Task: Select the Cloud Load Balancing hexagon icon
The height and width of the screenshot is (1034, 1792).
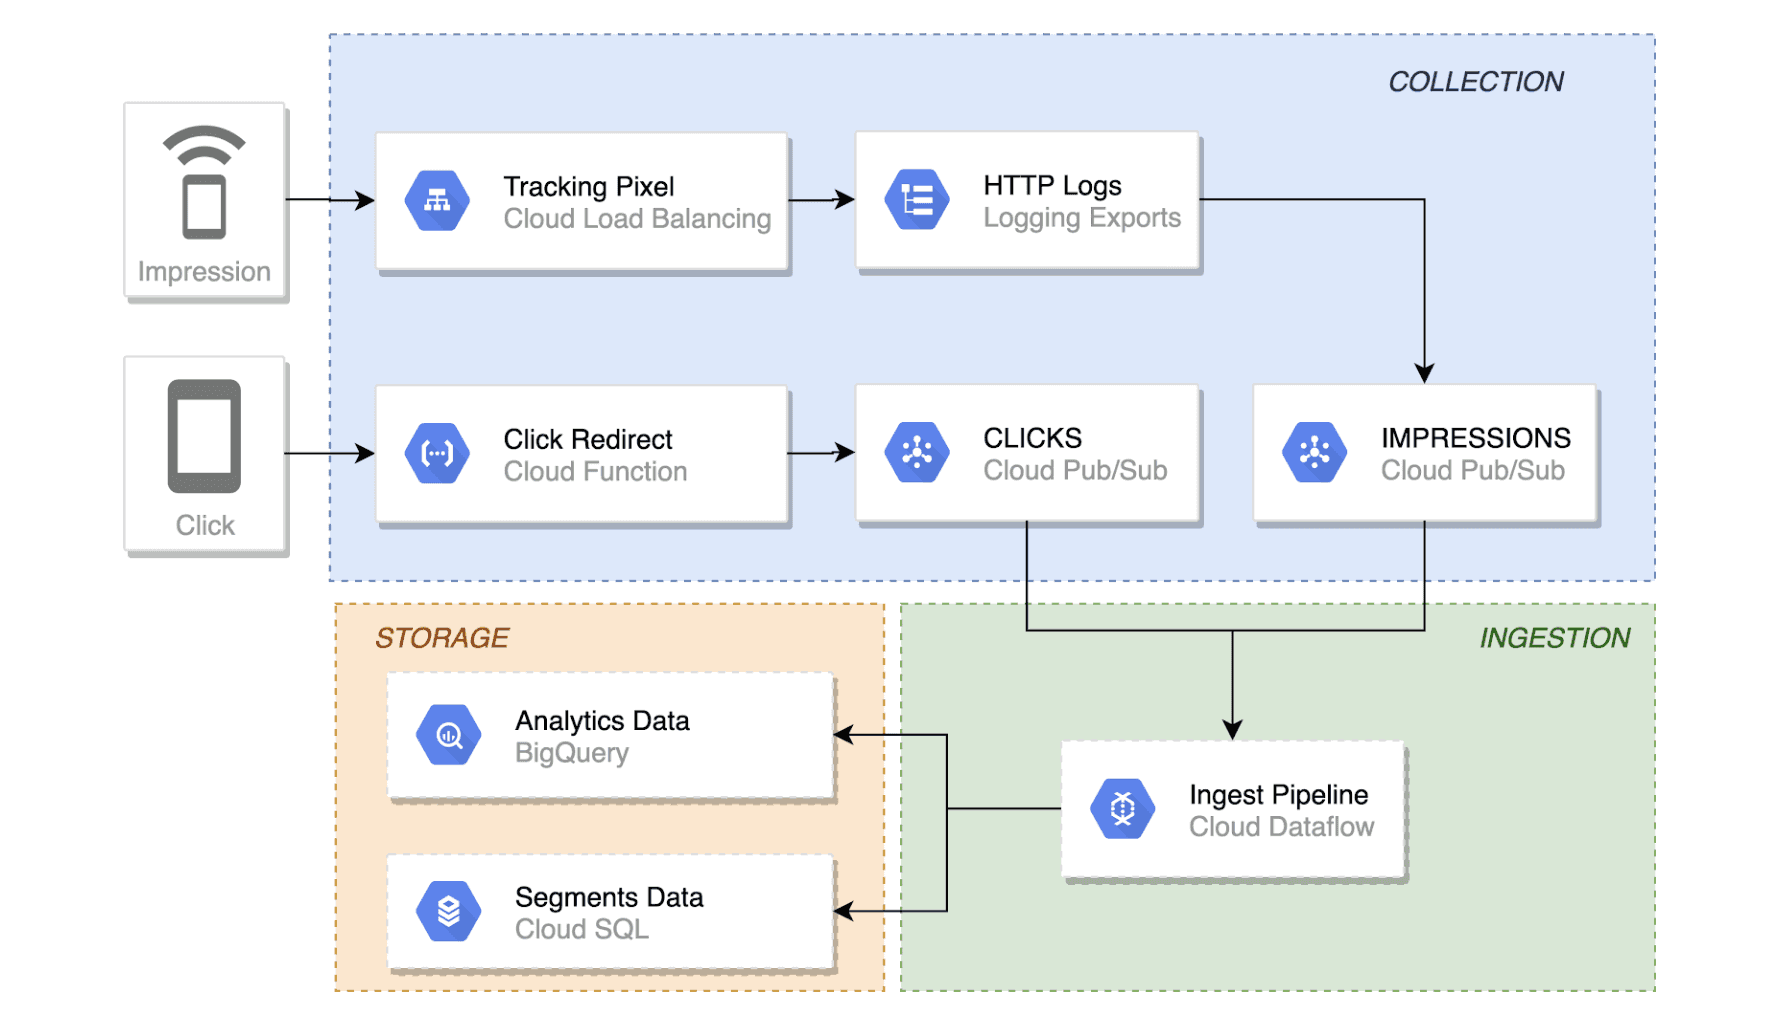Action: tap(437, 201)
